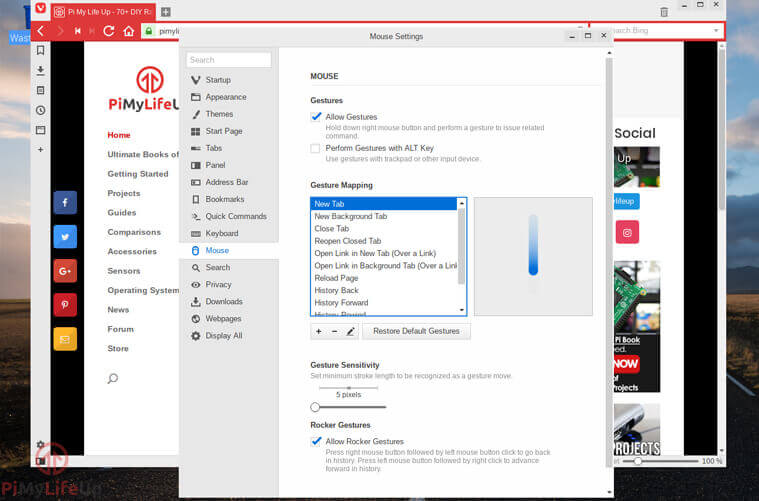Reload the page with the reload icon
The height and width of the screenshot is (501, 759).
click(x=109, y=31)
